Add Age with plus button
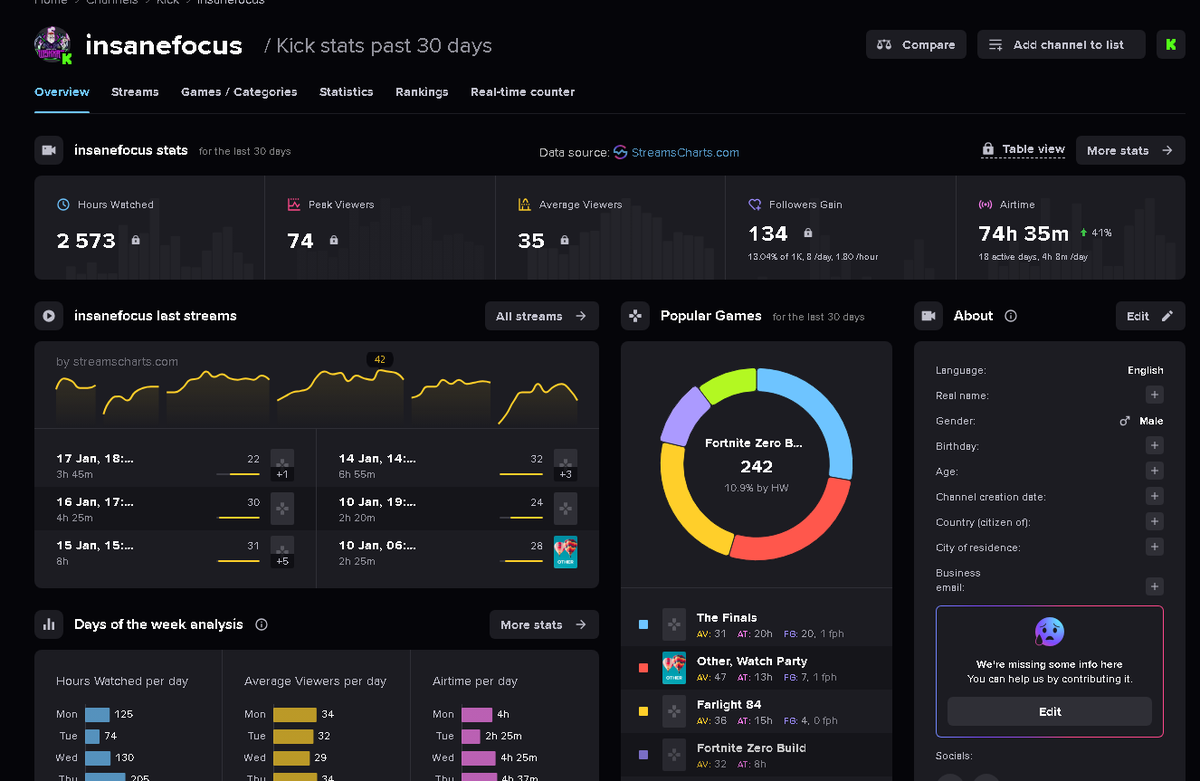 tap(1154, 471)
